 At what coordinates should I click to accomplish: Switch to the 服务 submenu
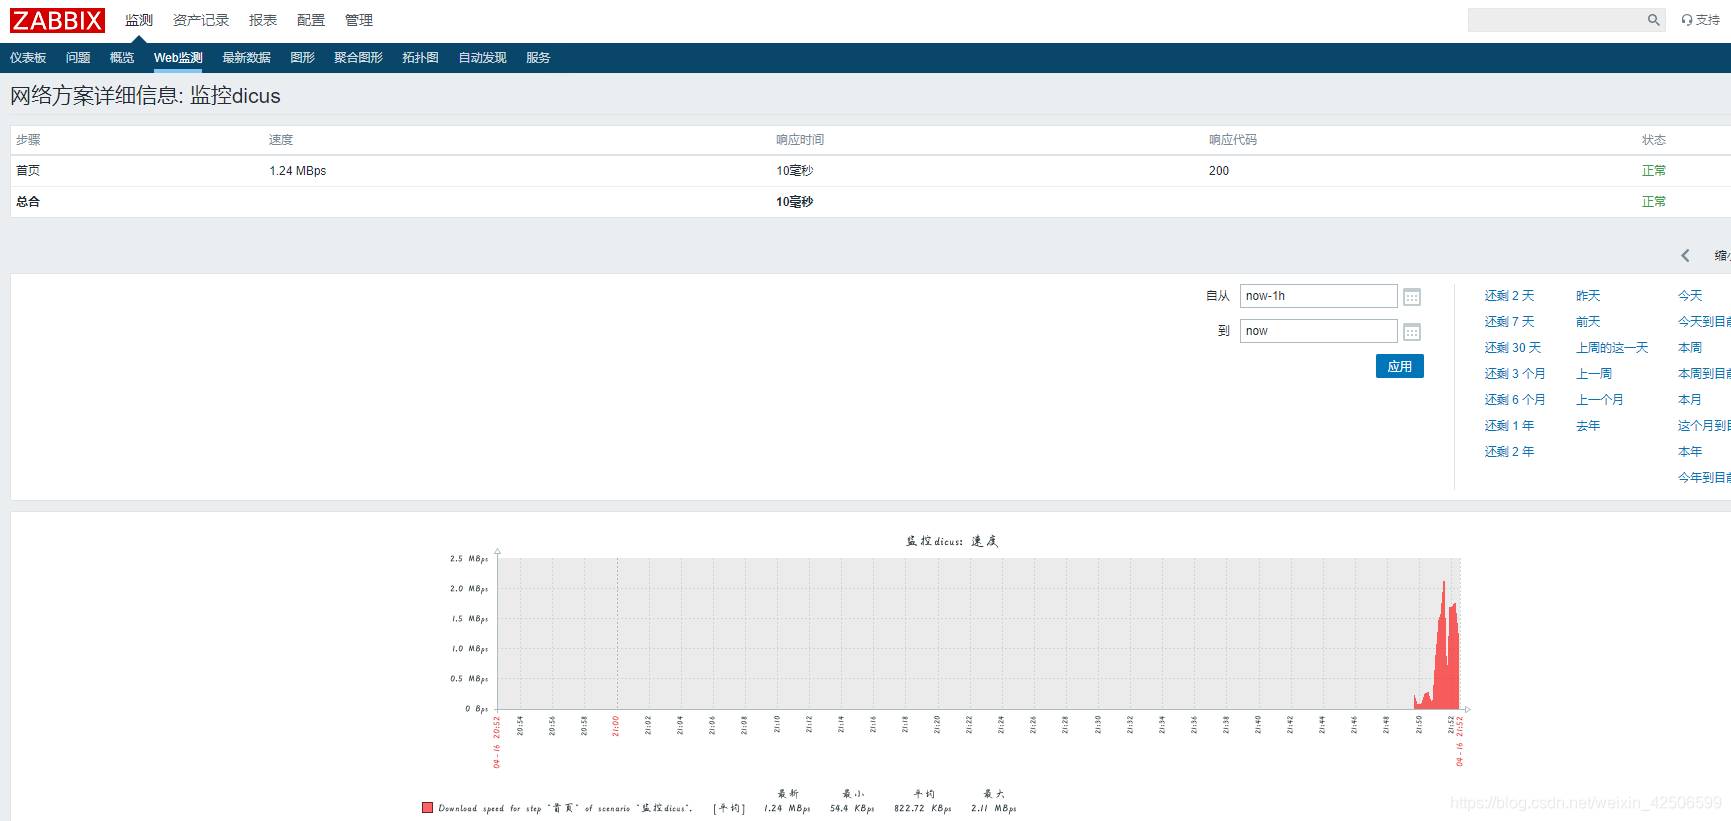(538, 58)
